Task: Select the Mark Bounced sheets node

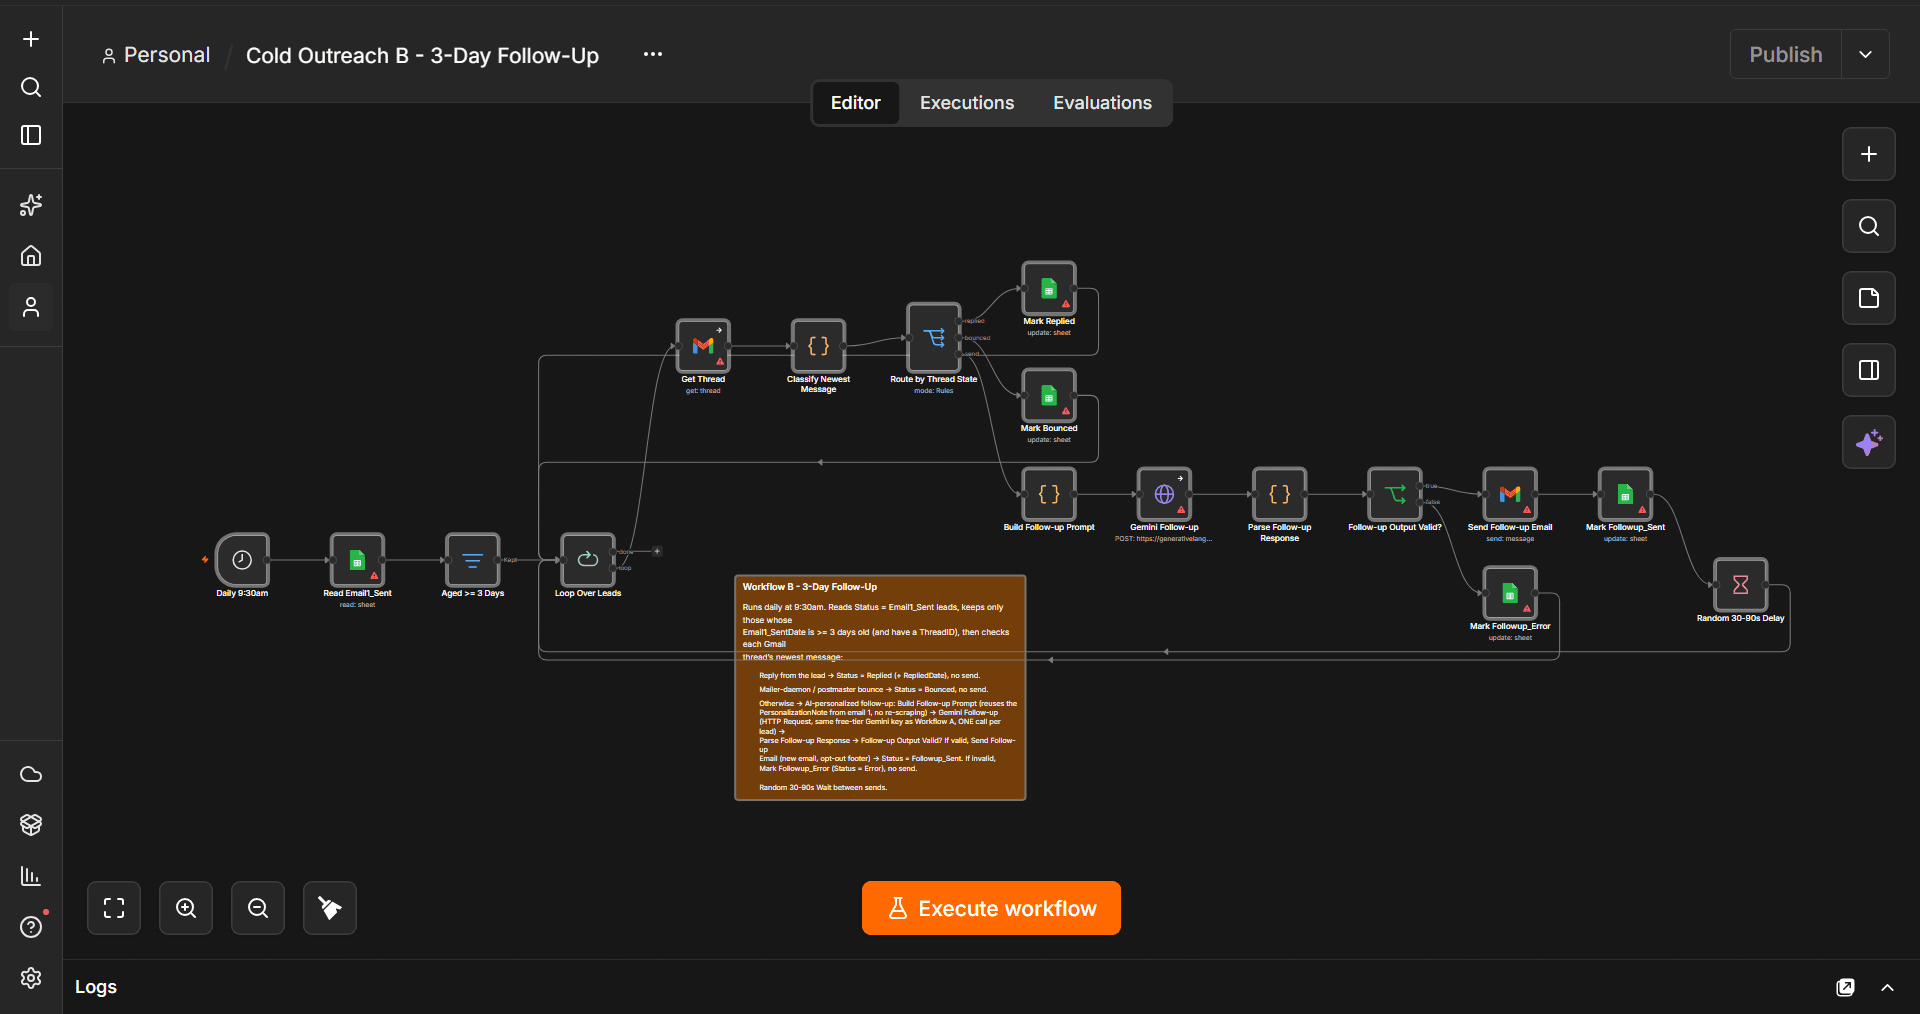Action: pyautogui.click(x=1049, y=395)
